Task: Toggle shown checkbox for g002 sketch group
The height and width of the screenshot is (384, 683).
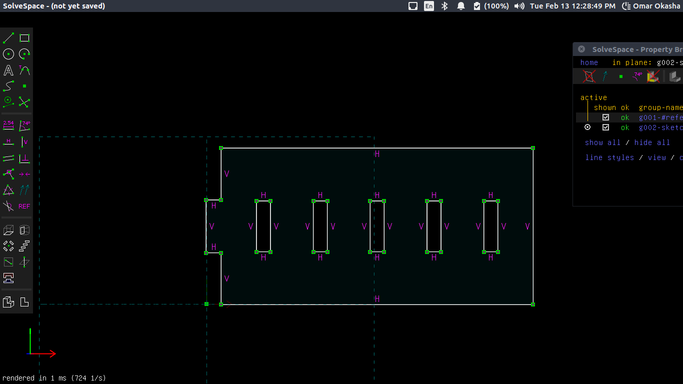Action: (x=605, y=128)
